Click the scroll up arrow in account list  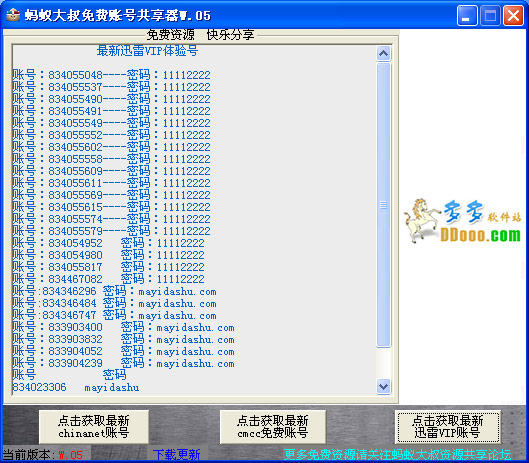point(383,53)
